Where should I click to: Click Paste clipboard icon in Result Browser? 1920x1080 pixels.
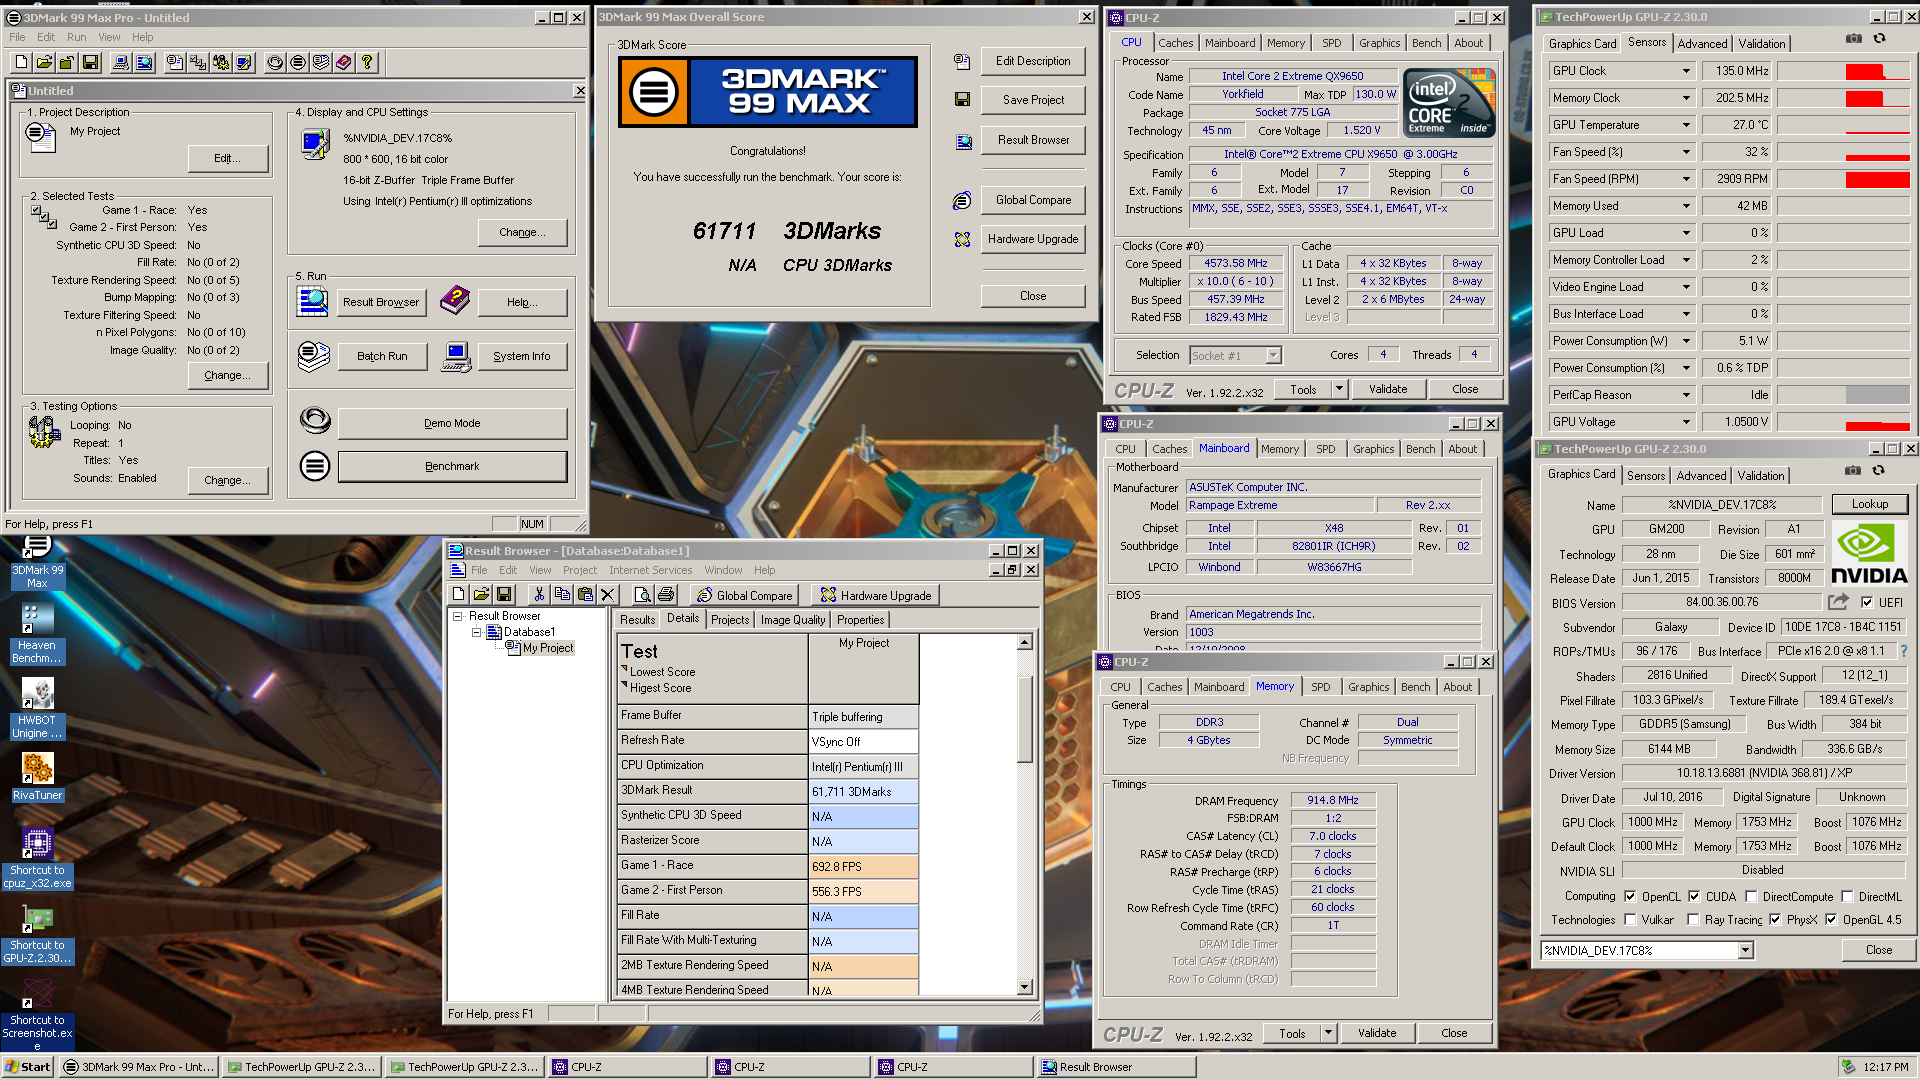[585, 594]
